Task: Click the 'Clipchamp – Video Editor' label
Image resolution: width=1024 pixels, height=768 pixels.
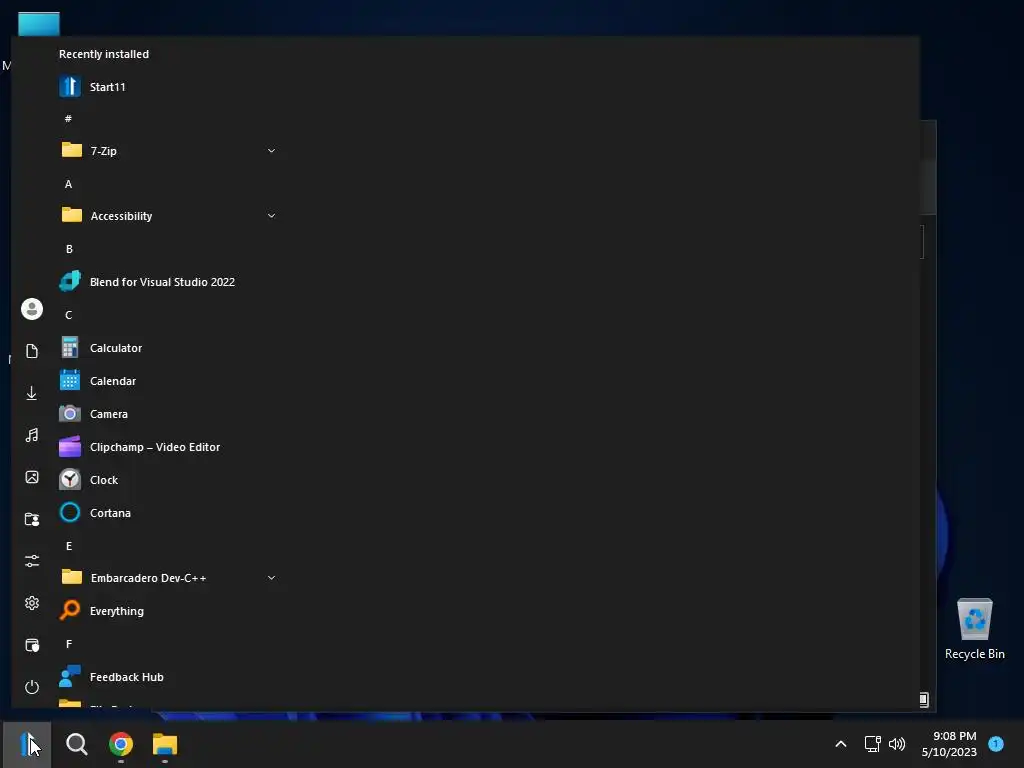Action: pos(155,447)
